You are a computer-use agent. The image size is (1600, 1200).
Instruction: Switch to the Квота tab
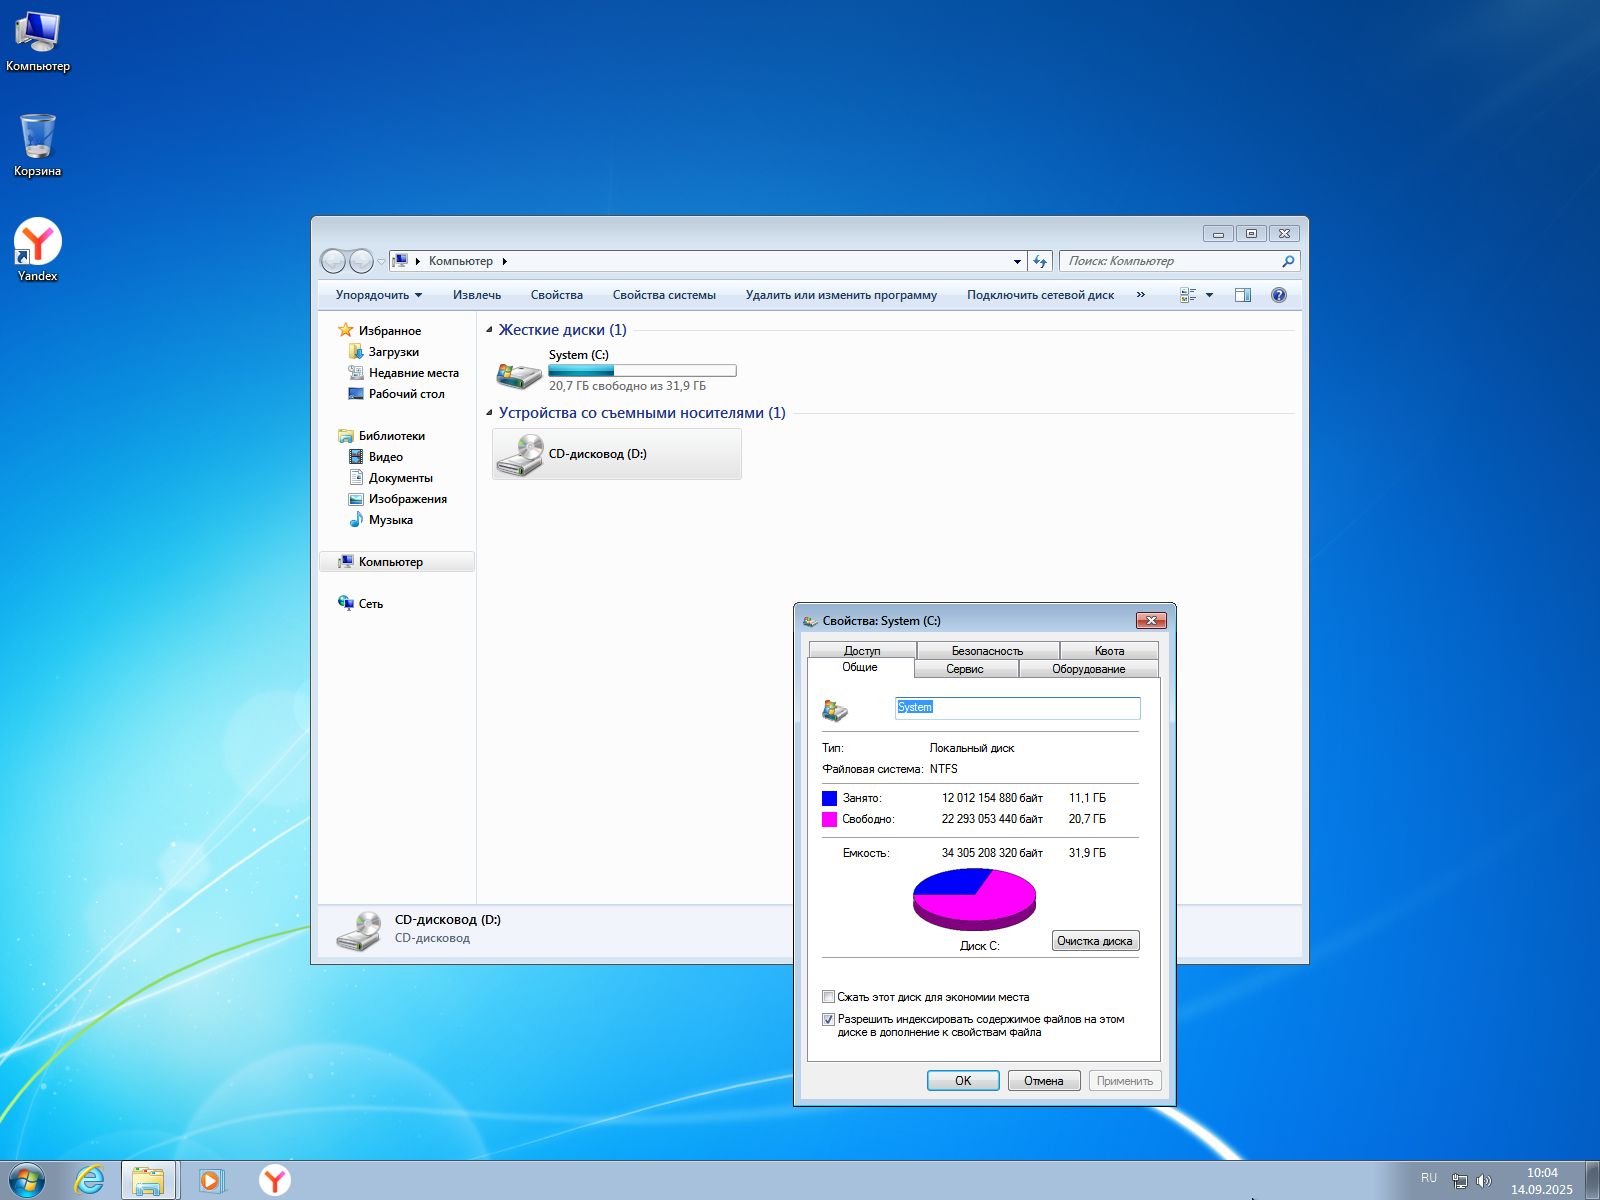click(1109, 650)
